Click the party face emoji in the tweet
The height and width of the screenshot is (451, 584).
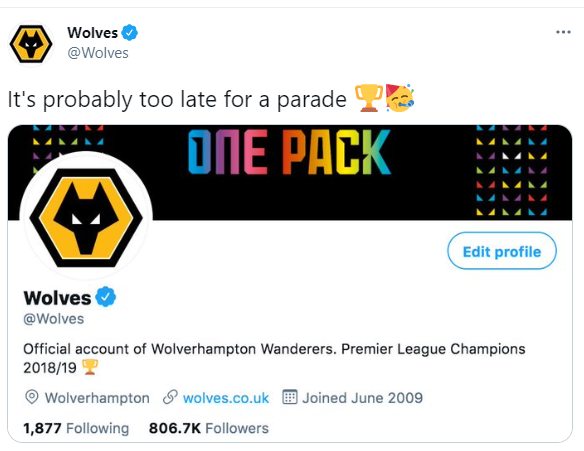click(x=400, y=98)
